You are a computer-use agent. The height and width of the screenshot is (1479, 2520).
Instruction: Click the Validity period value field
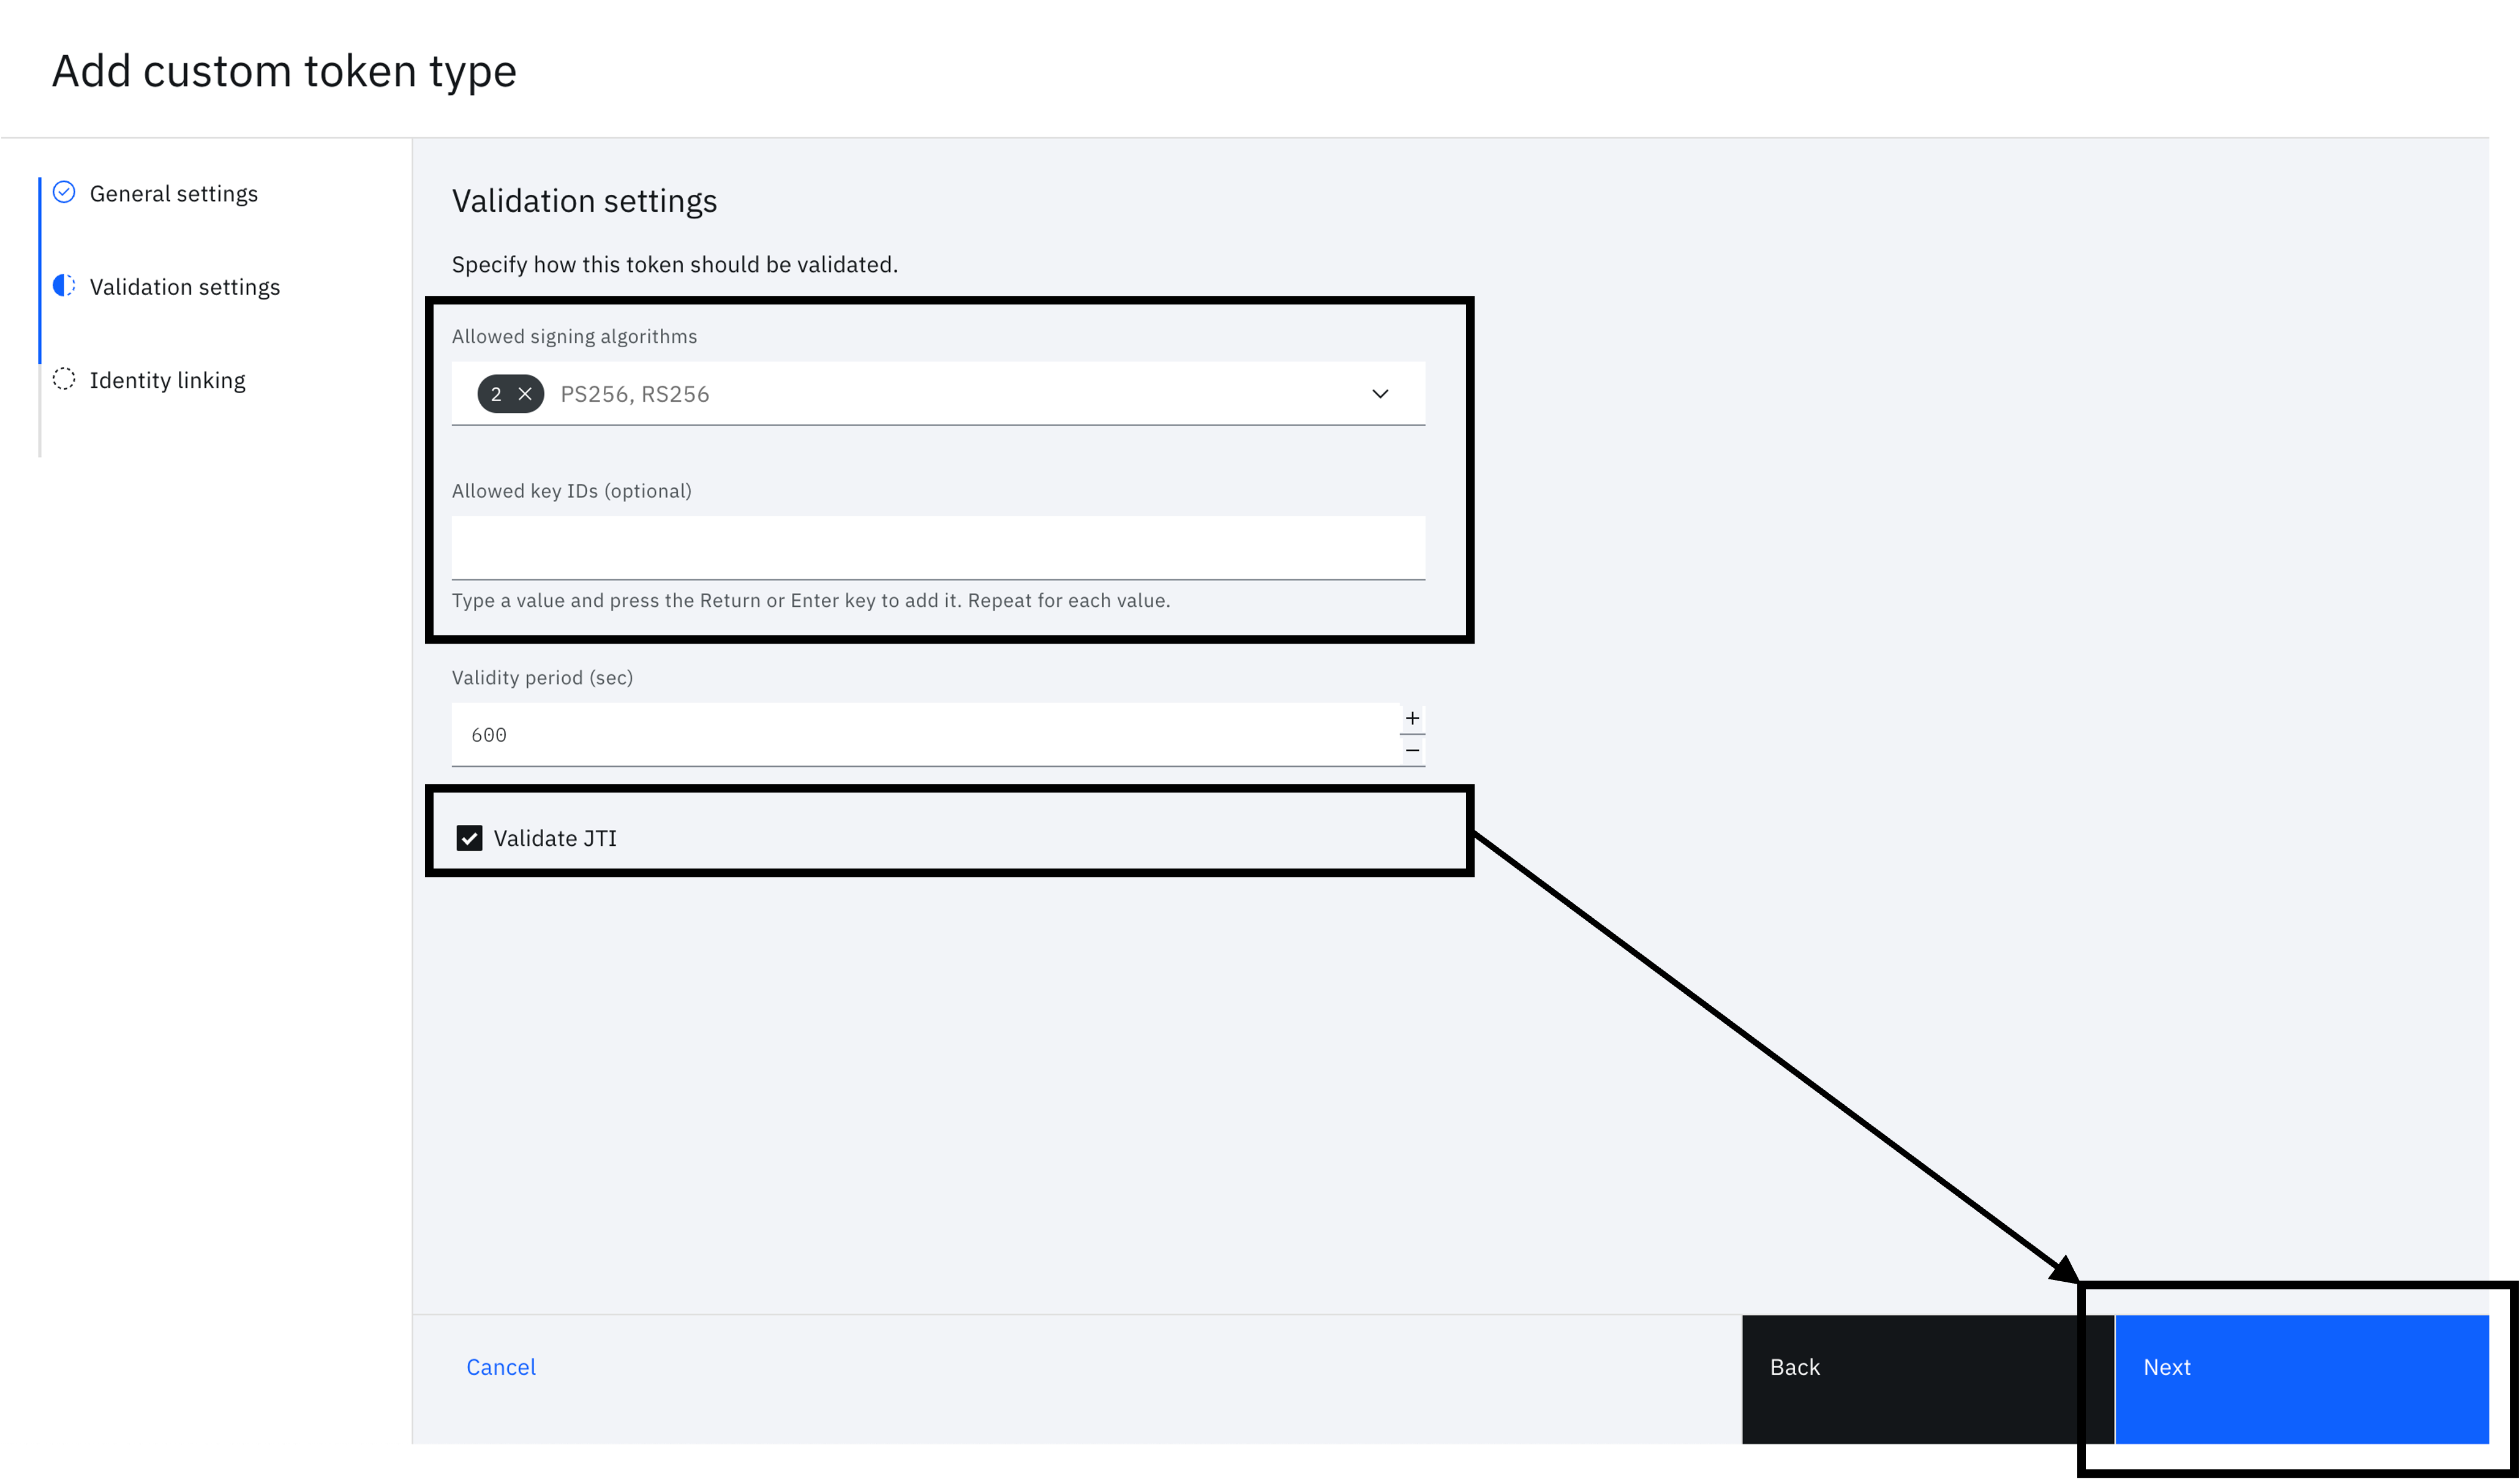tap(920, 735)
